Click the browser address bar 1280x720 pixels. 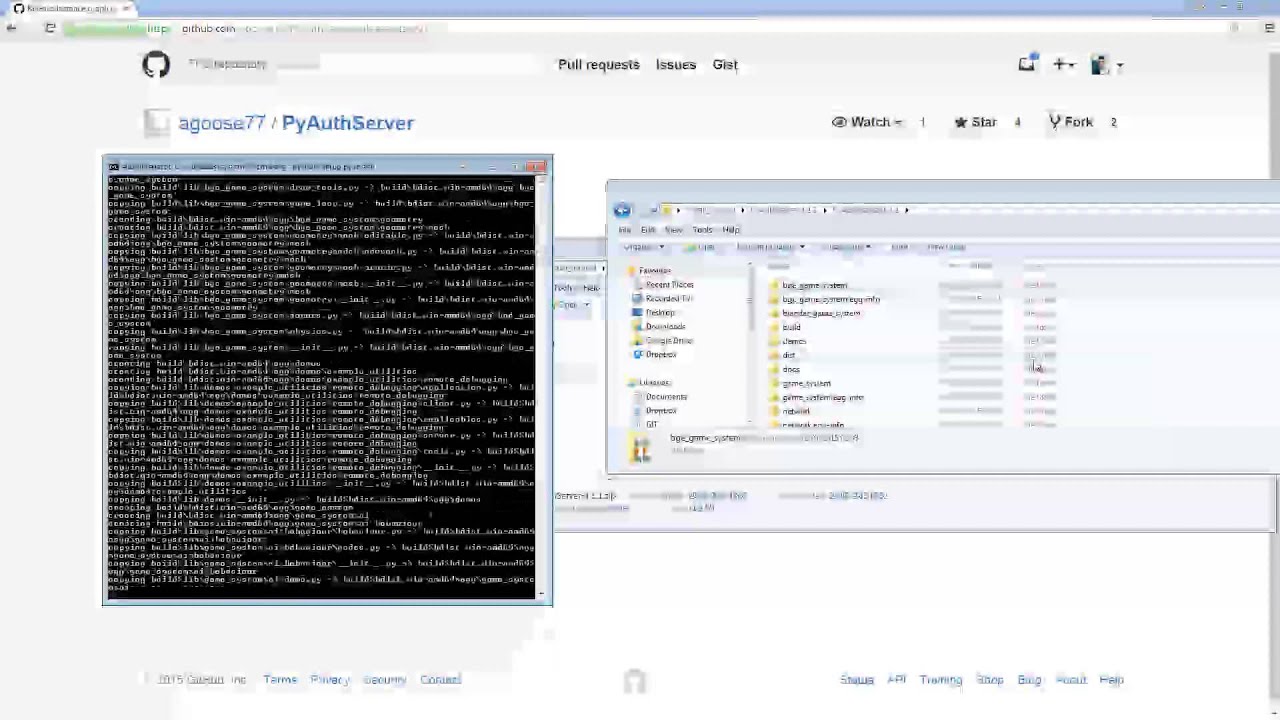[640, 29]
